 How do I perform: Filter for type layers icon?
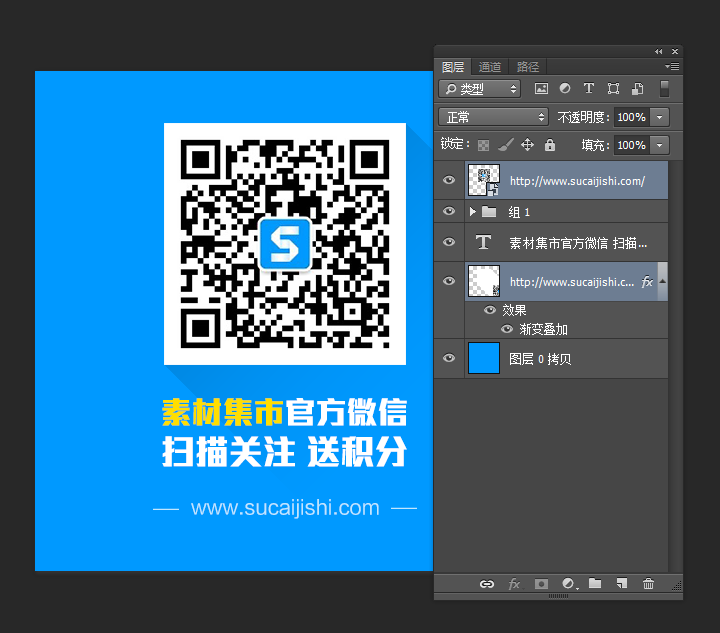point(589,88)
